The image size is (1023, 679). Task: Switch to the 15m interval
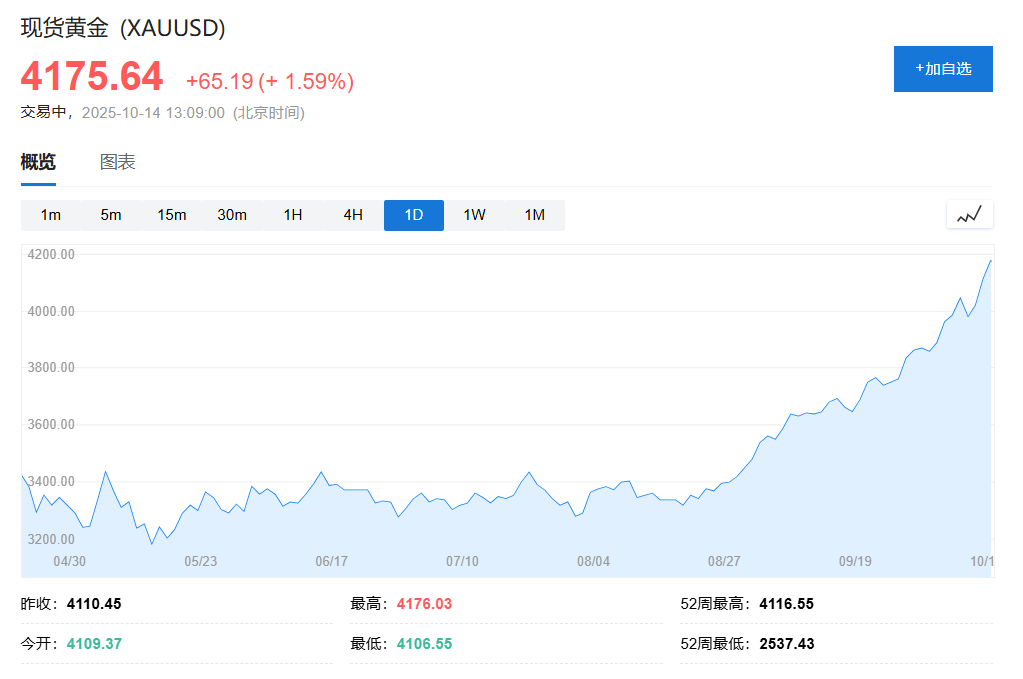pyautogui.click(x=172, y=214)
